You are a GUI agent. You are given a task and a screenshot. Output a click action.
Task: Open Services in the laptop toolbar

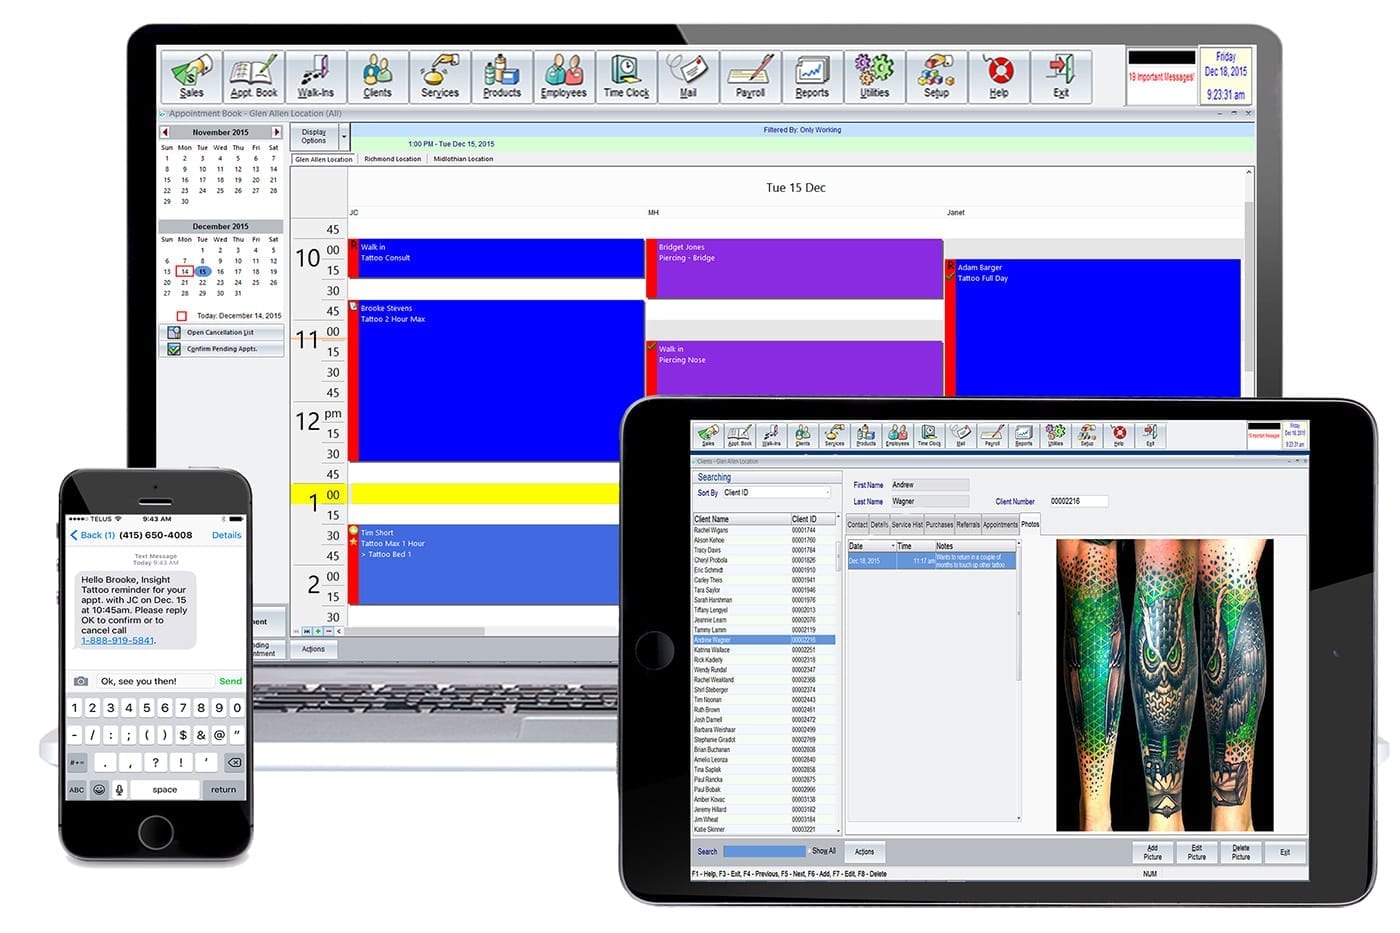pyautogui.click(x=439, y=77)
